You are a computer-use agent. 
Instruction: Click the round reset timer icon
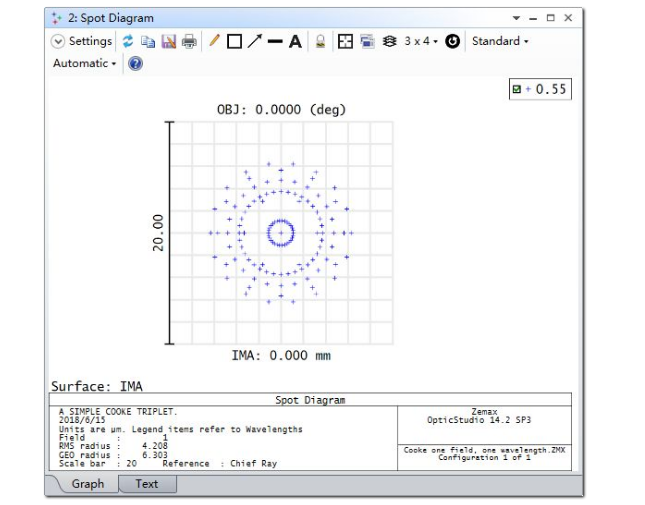point(452,42)
